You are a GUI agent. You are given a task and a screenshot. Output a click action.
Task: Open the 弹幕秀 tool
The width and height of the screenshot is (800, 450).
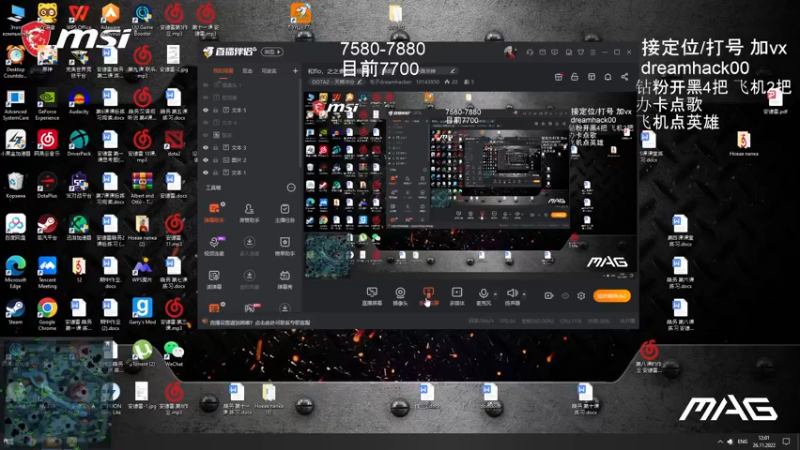click(285, 280)
